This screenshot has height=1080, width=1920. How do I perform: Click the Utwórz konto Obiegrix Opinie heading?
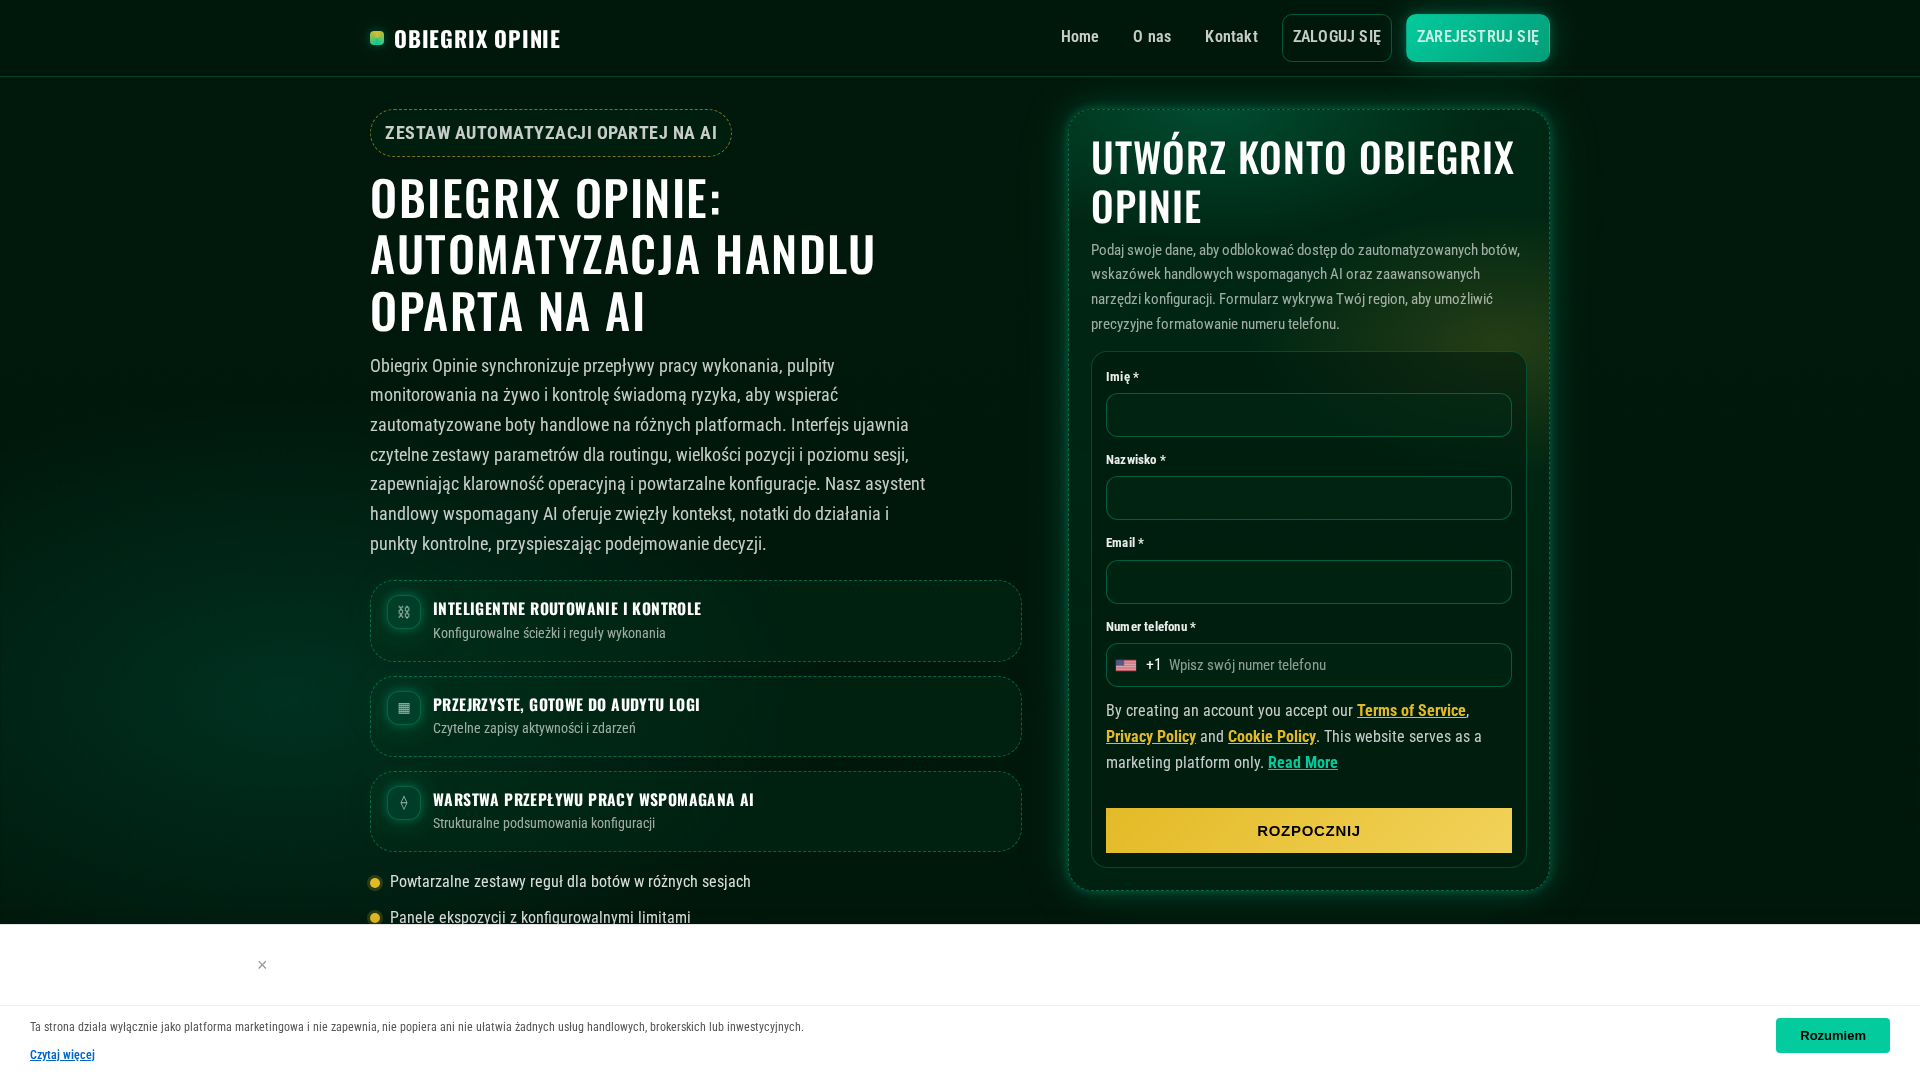1303,181
